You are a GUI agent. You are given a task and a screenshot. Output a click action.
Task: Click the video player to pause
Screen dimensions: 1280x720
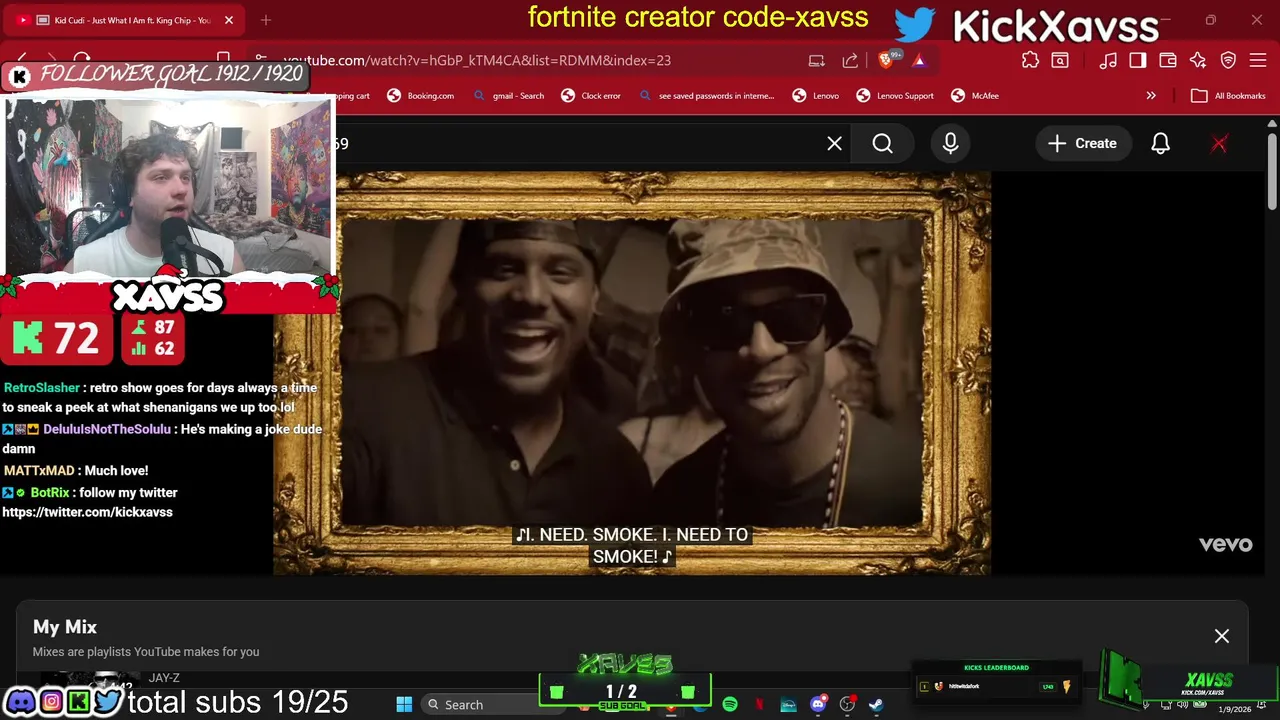pos(632,372)
